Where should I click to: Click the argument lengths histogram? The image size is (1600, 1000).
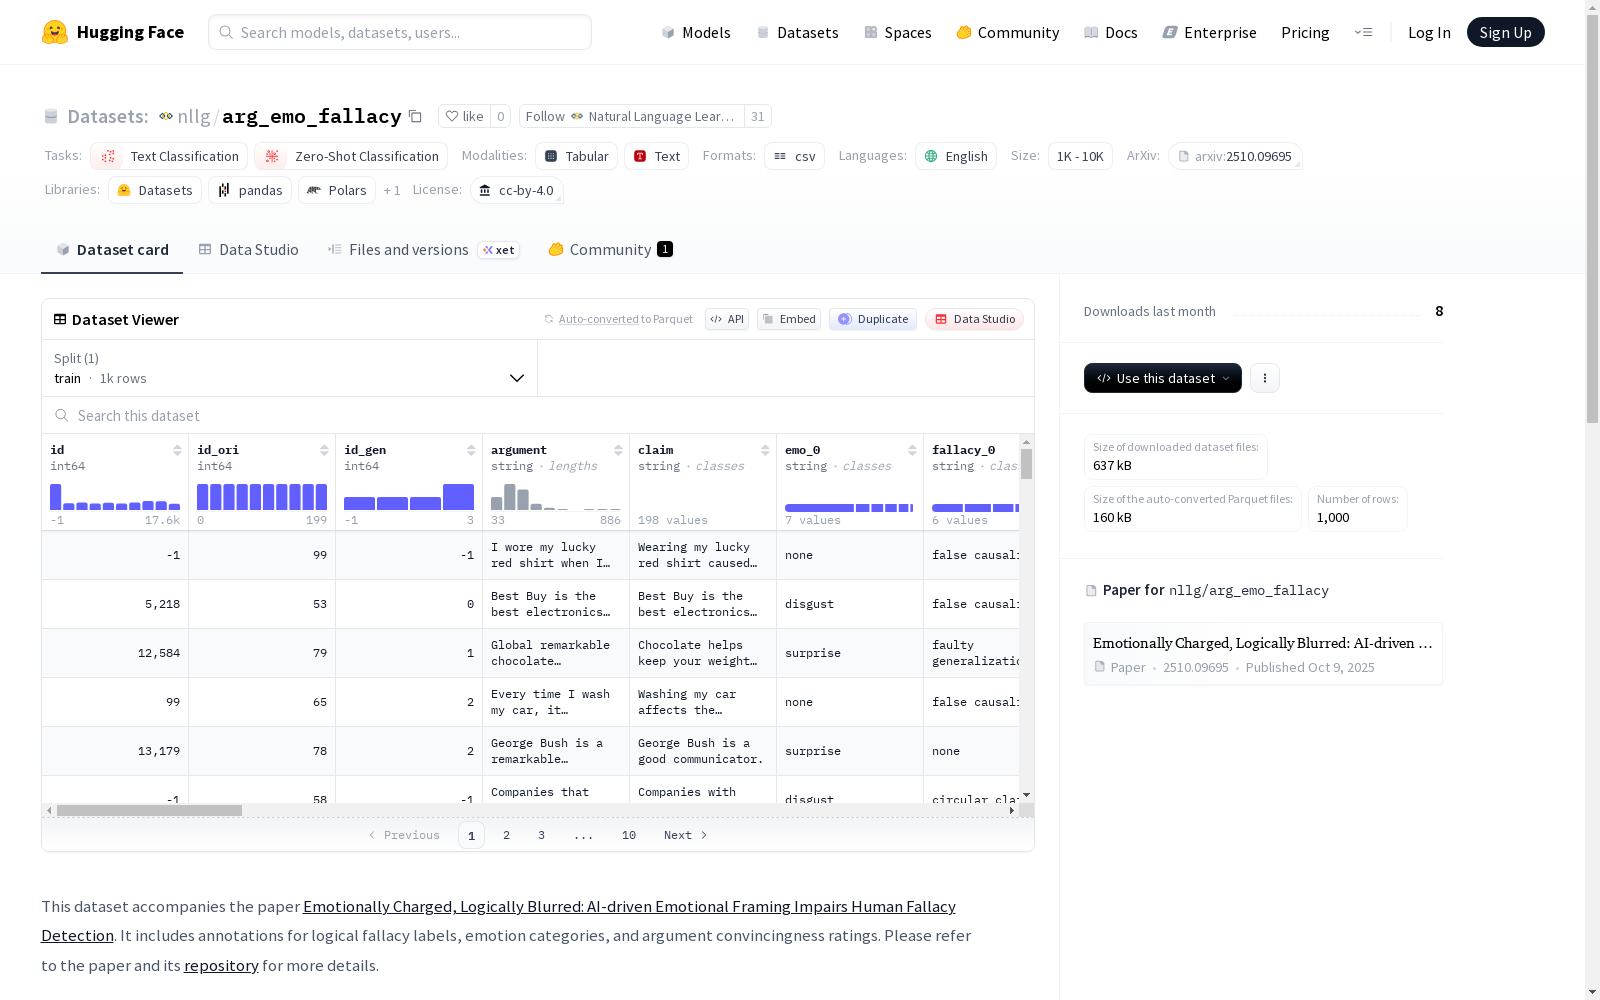[x=556, y=497]
